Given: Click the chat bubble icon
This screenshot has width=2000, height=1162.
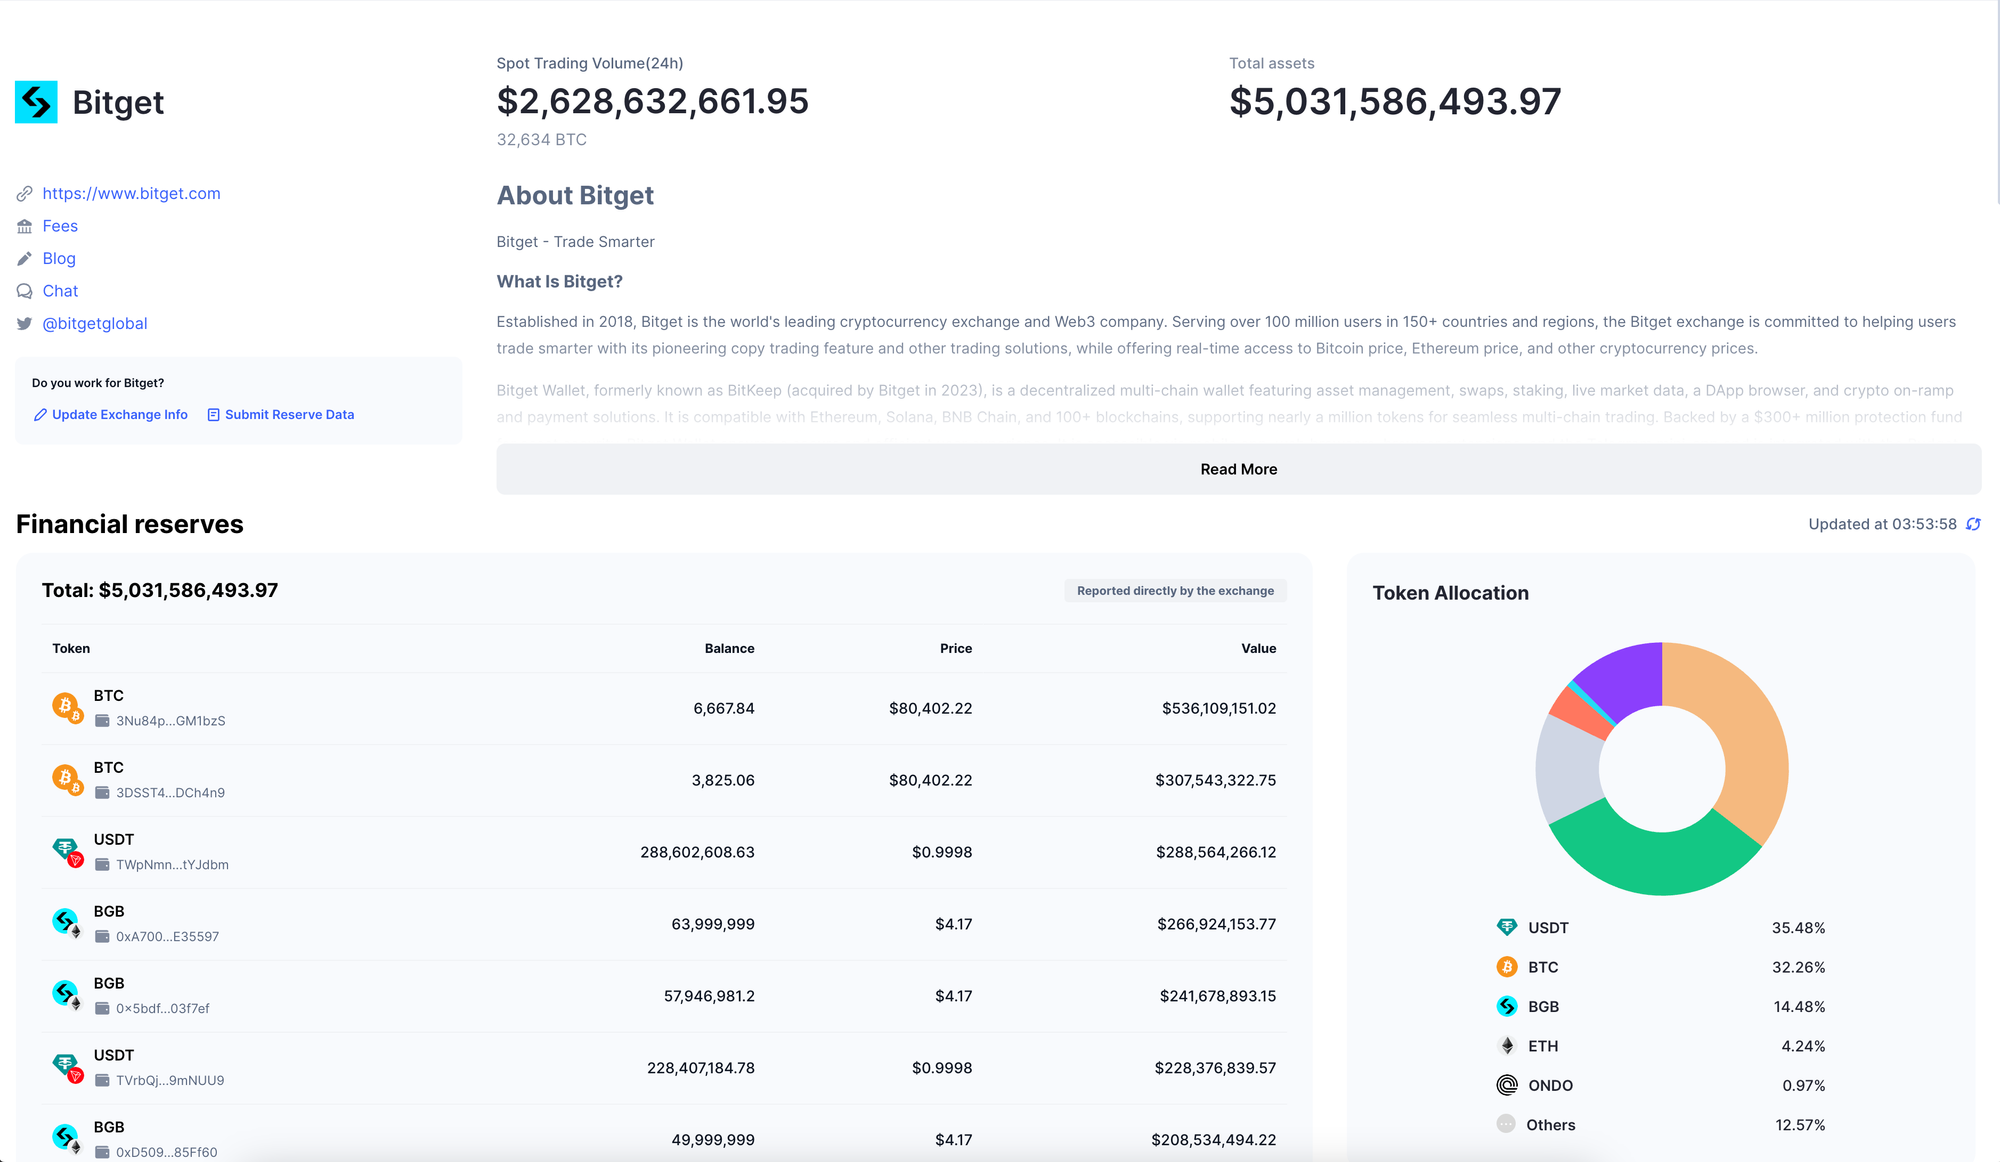Looking at the screenshot, I should click(x=24, y=291).
